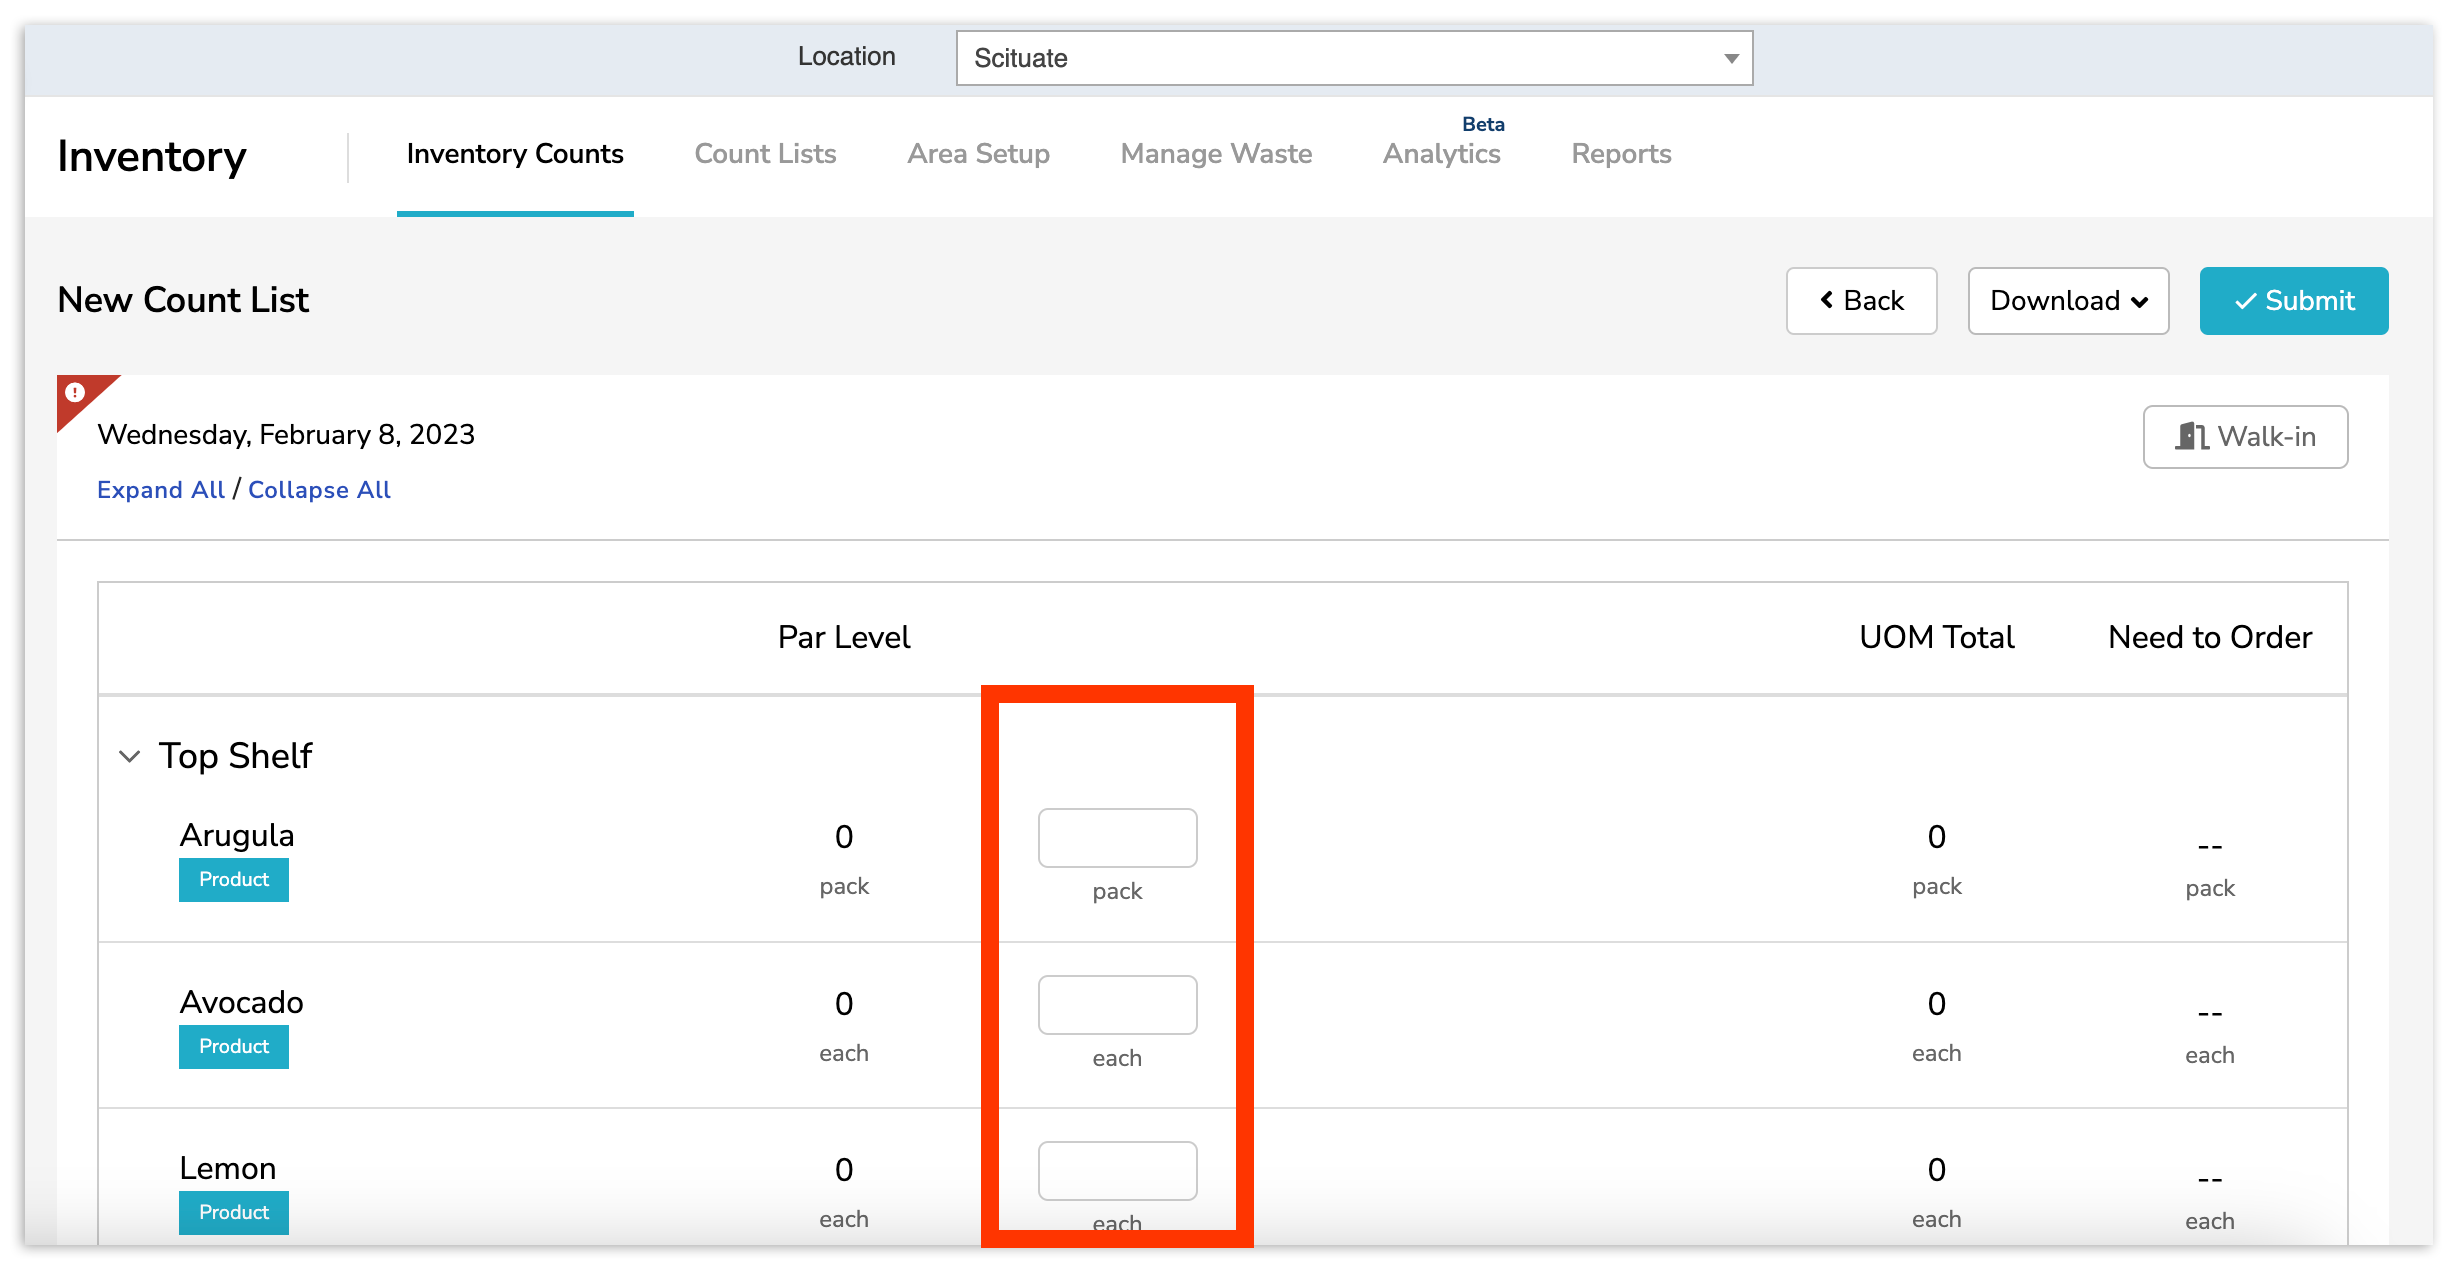Collapse the Top Shelf section
The height and width of the screenshot is (1270, 2458).
pyautogui.click(x=129, y=756)
